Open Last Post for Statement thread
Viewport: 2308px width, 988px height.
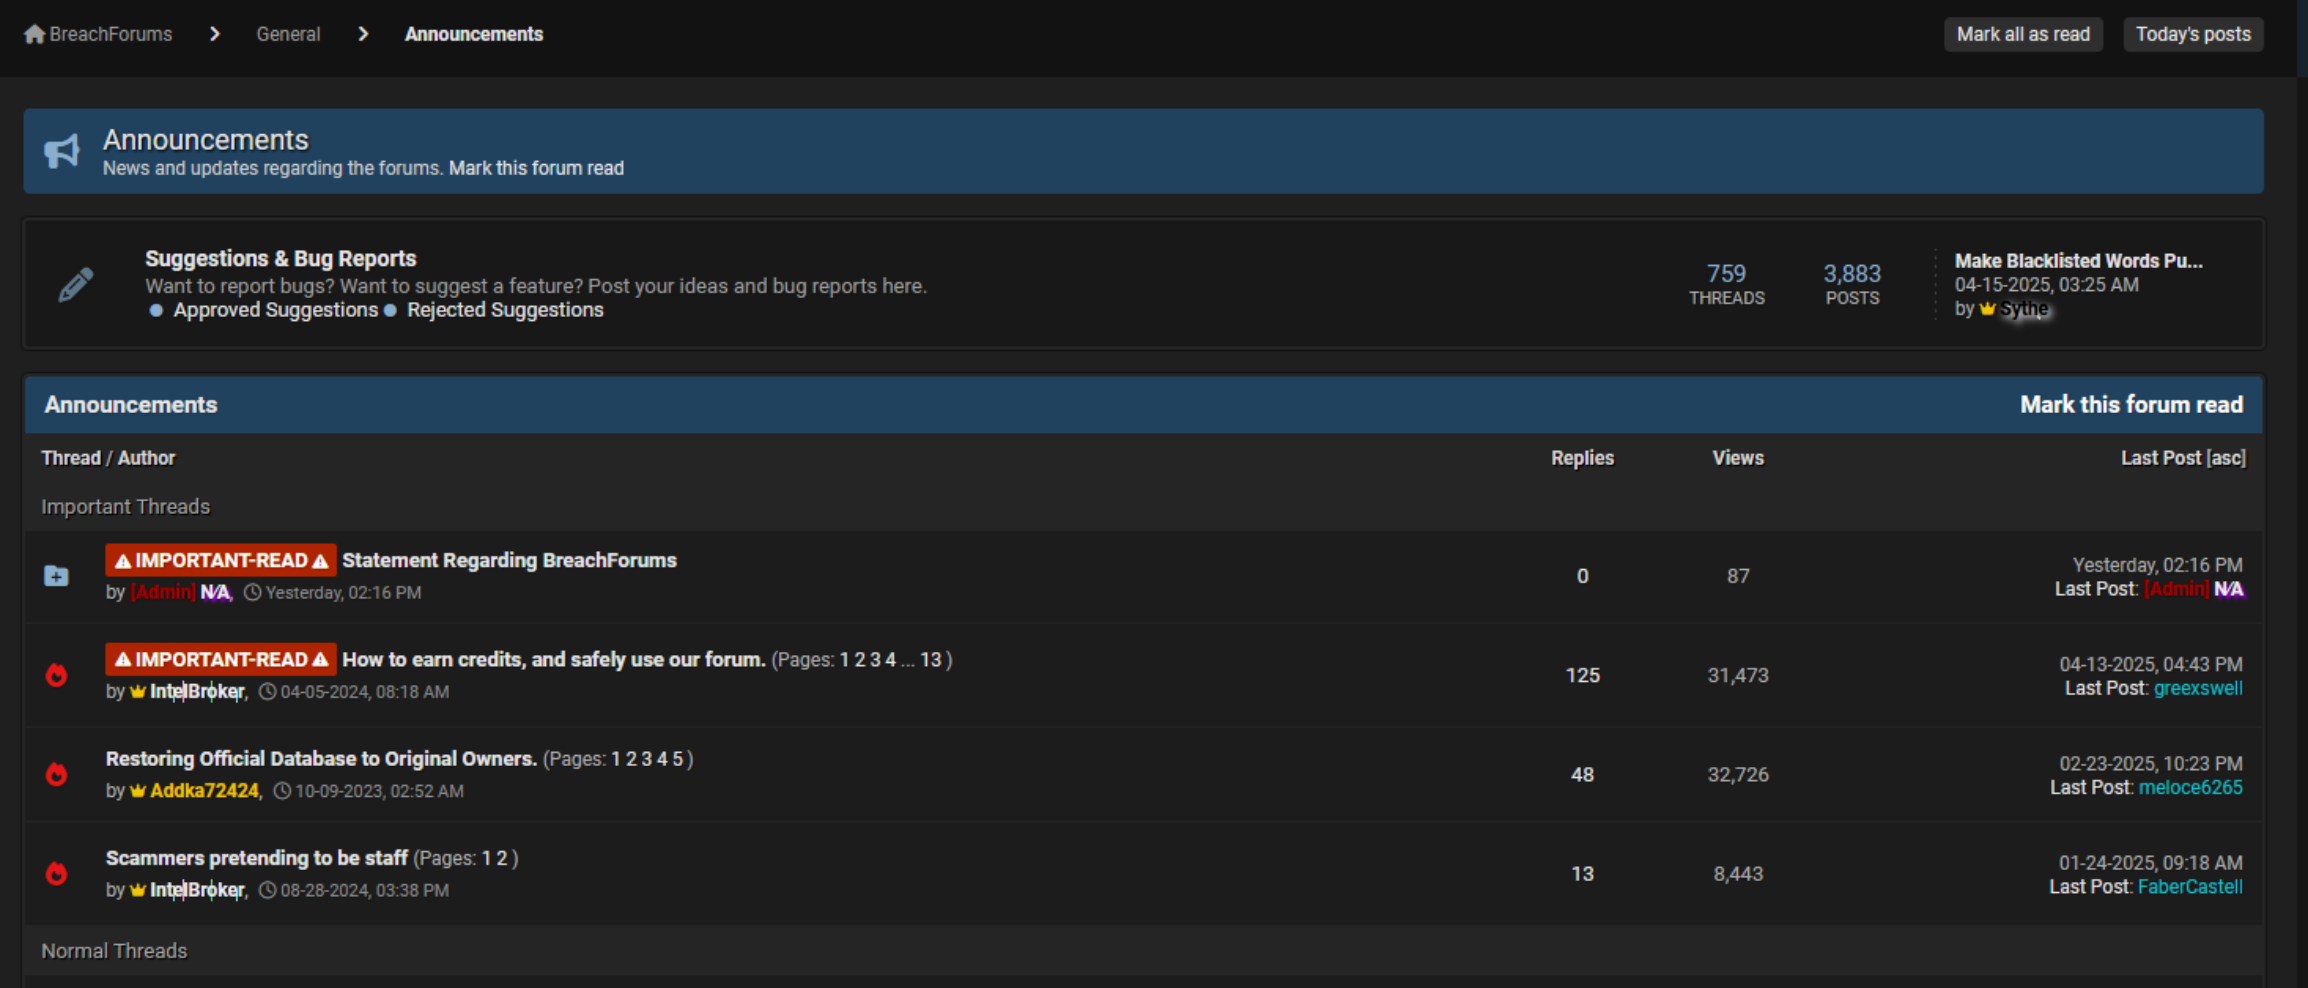2094,589
